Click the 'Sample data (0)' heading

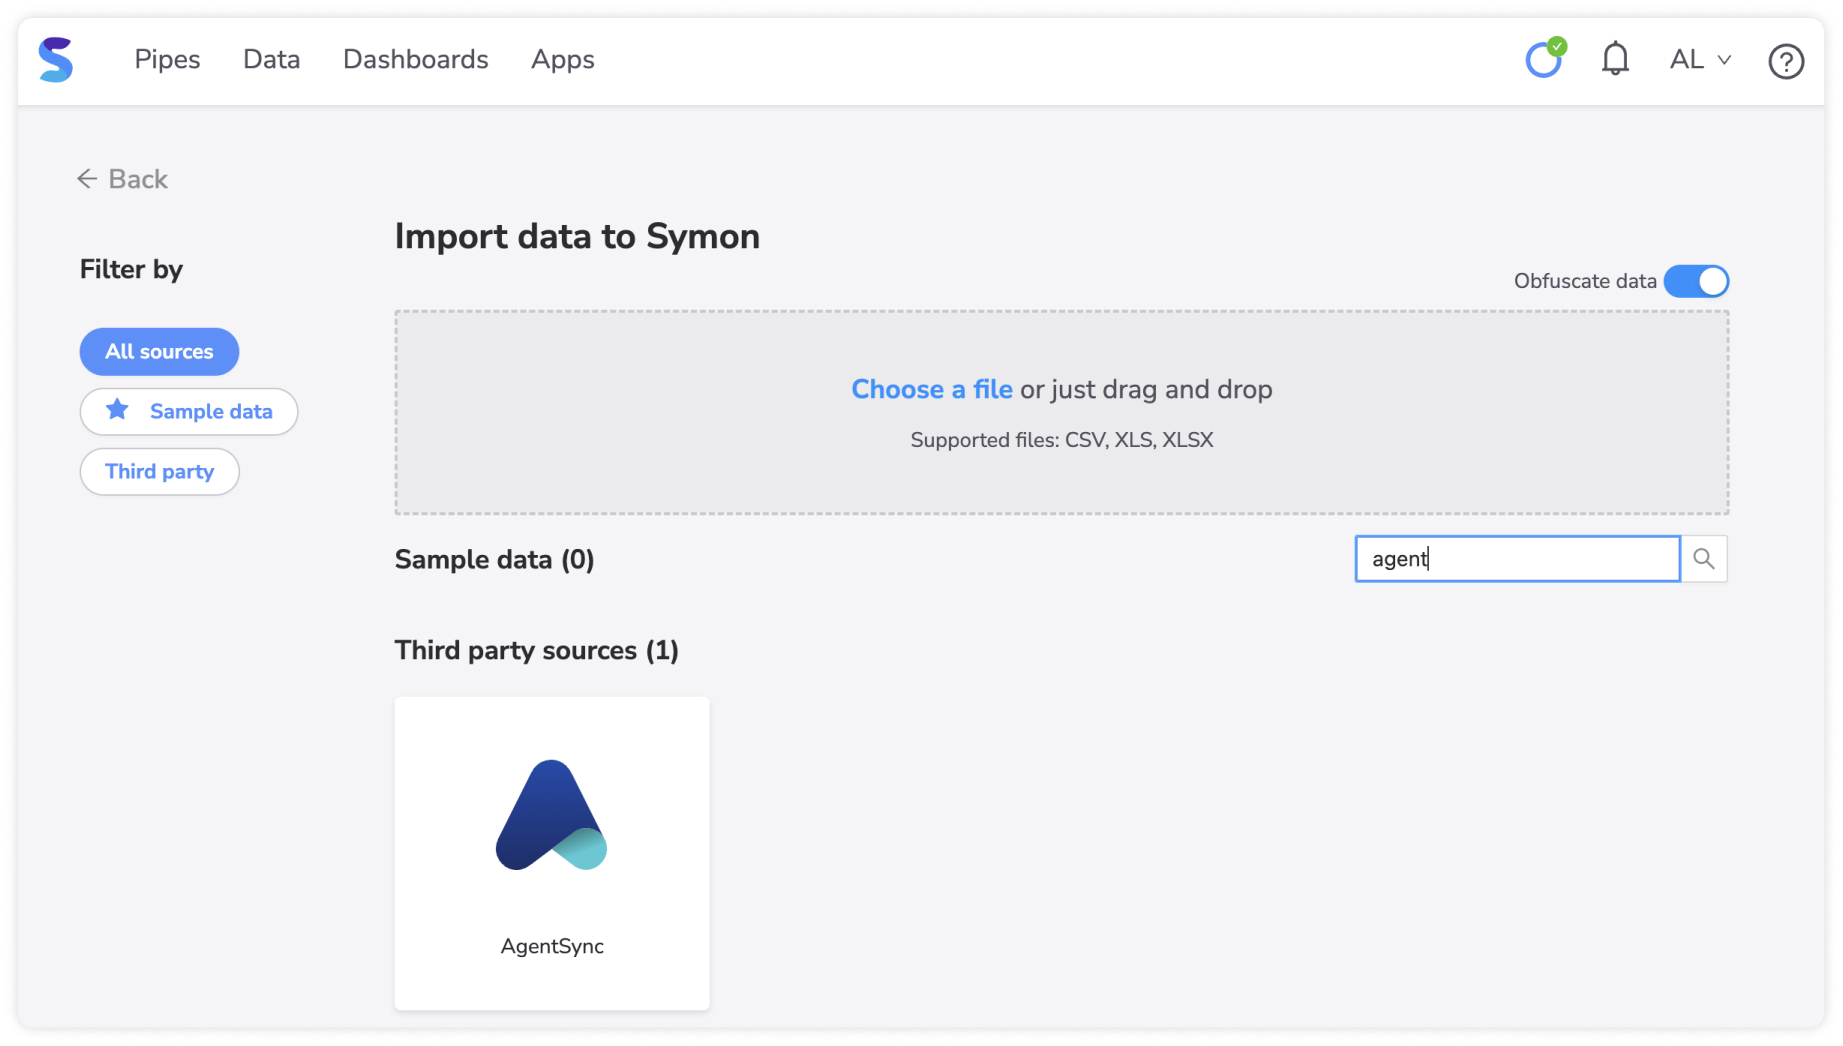495,560
